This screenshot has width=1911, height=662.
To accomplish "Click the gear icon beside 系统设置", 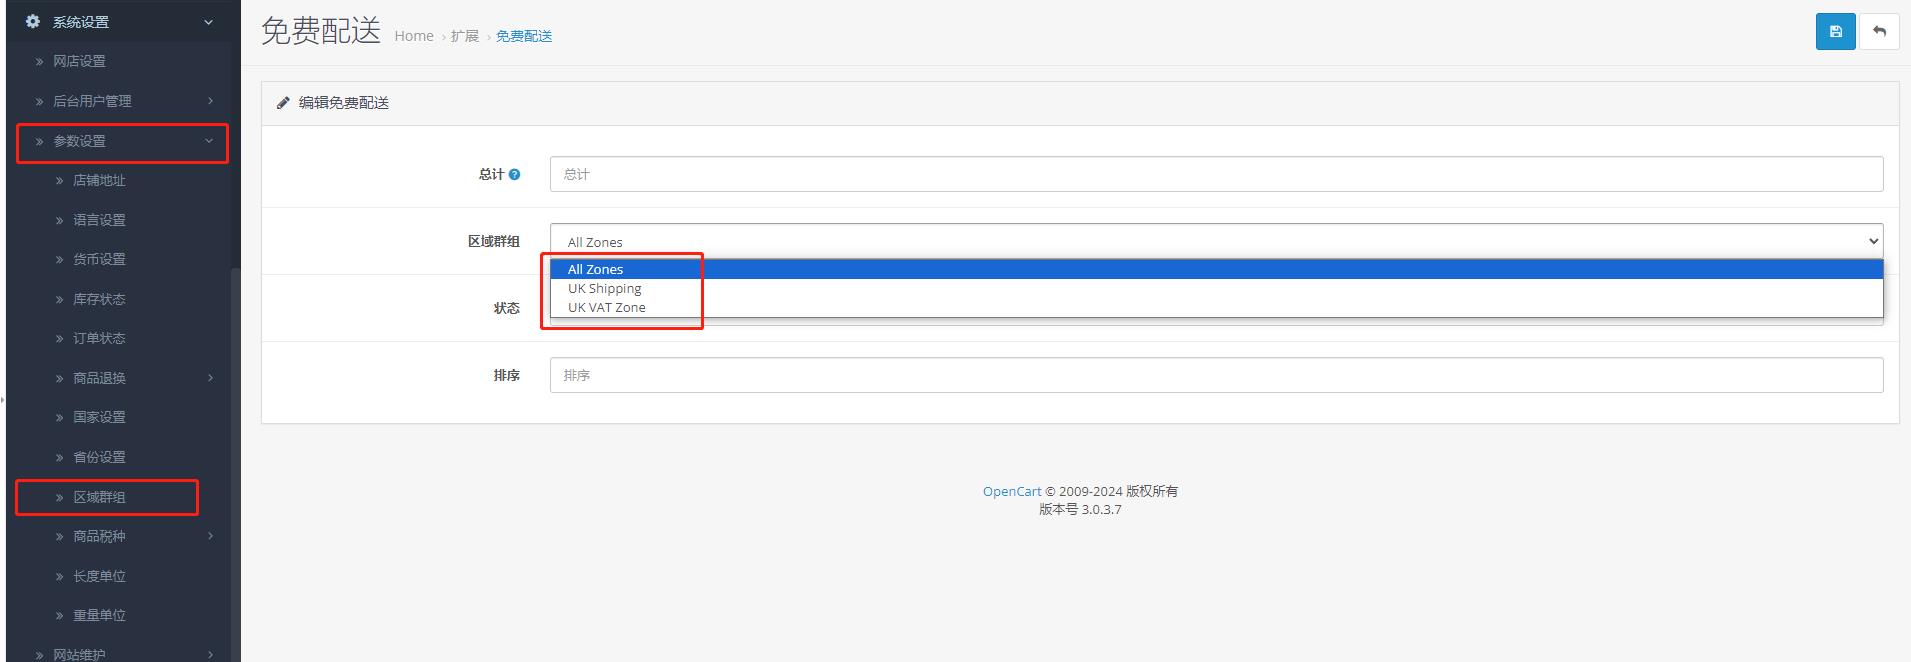I will [x=33, y=21].
